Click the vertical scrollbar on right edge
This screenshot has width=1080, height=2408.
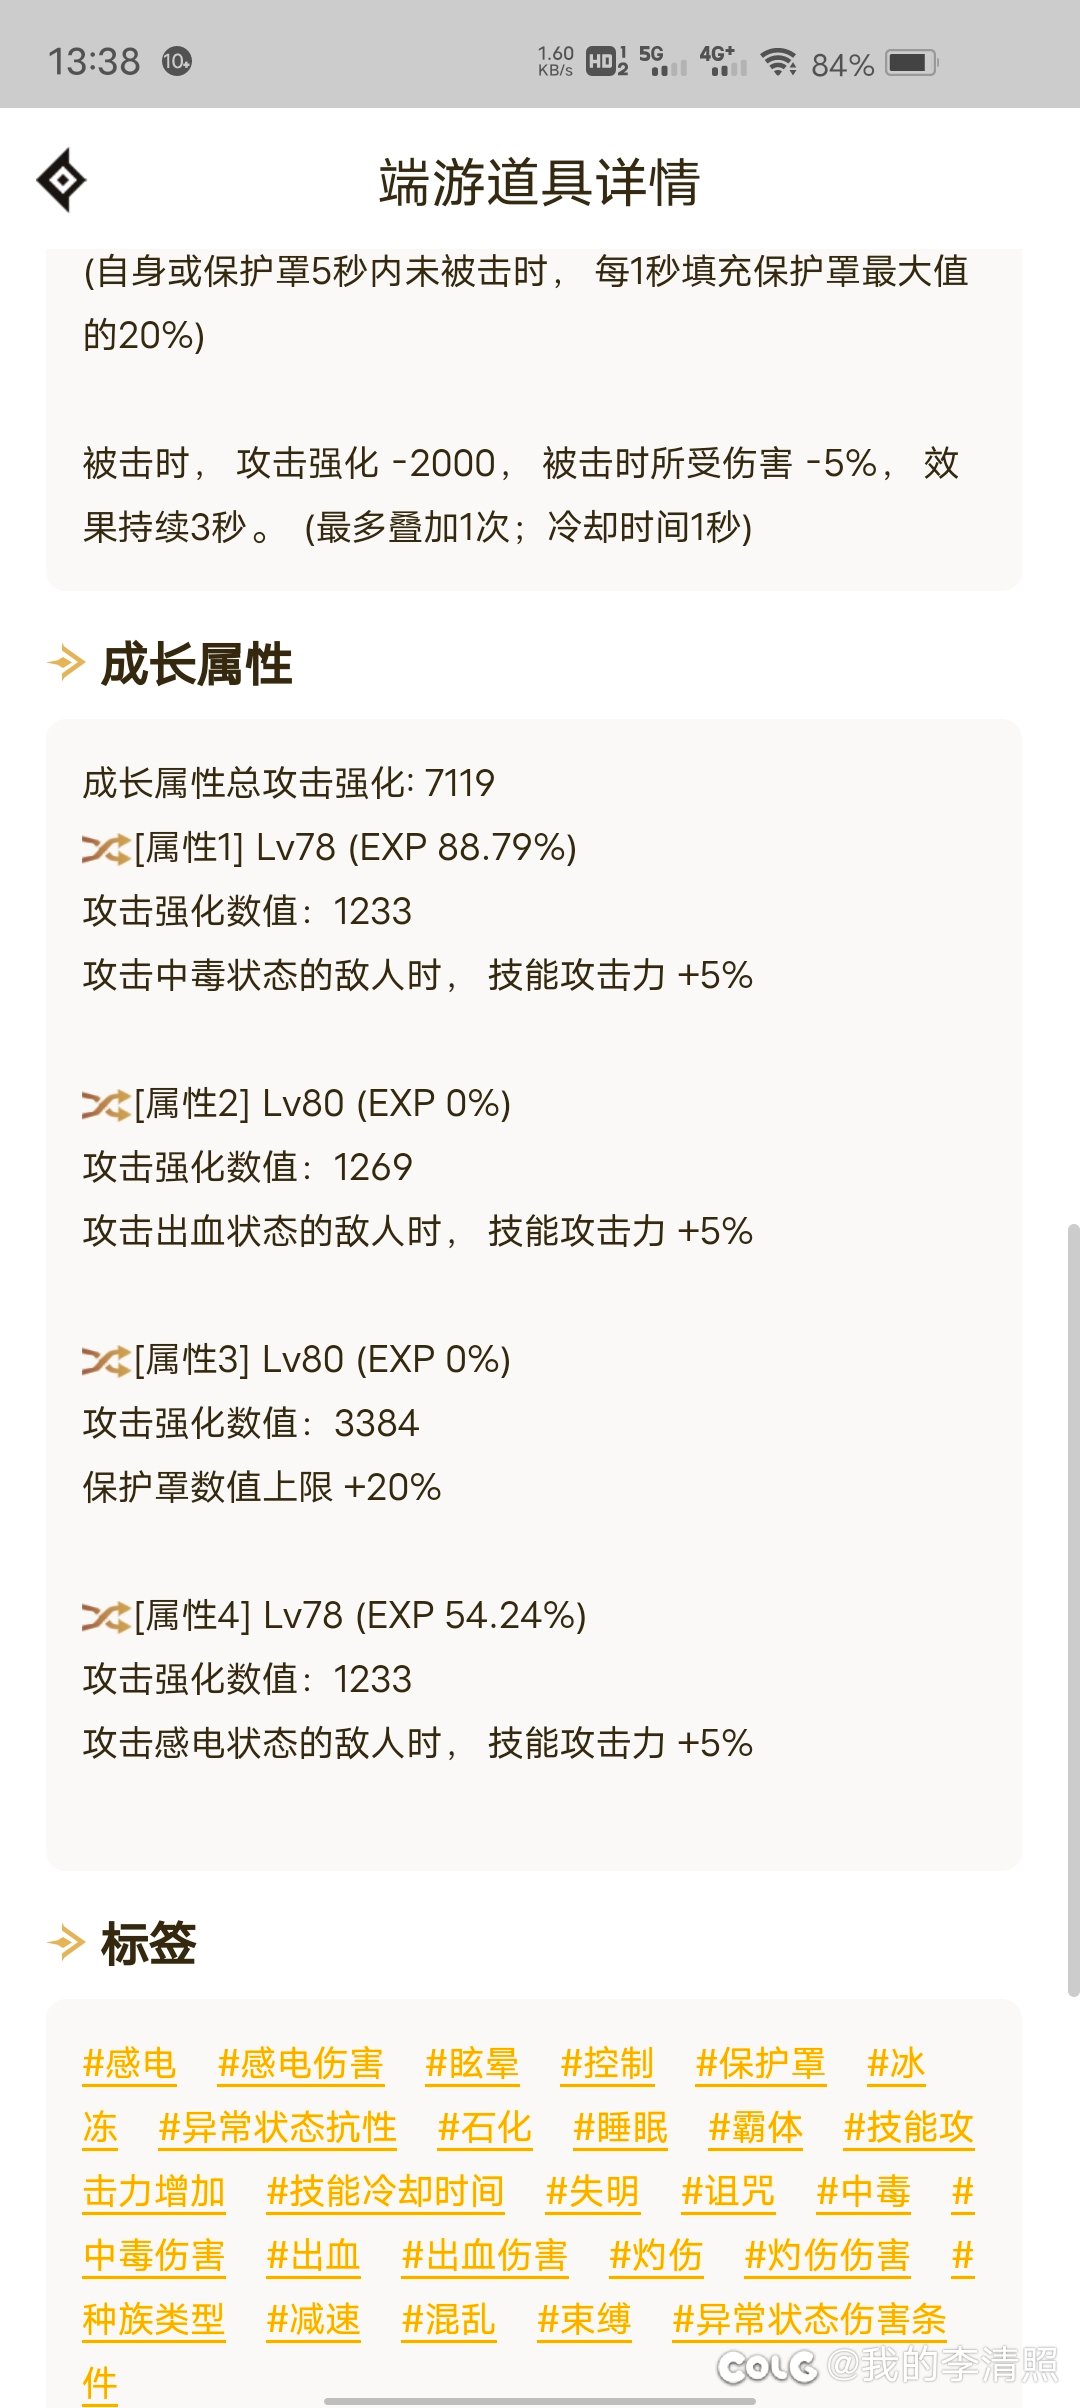tap(1073, 1608)
